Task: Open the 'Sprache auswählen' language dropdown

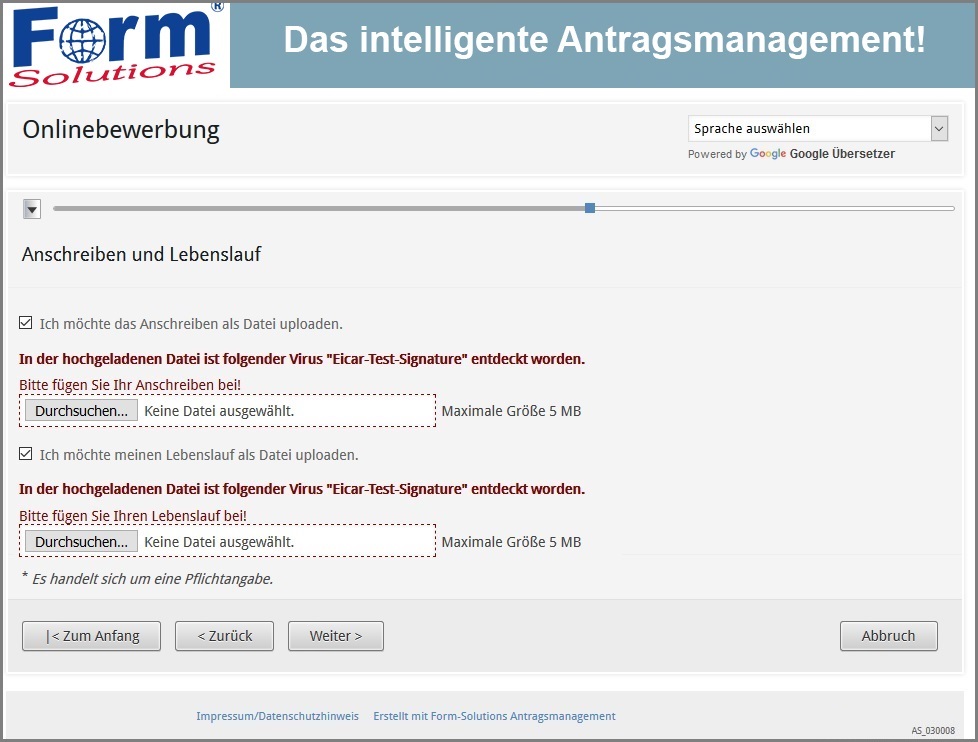Action: click(808, 128)
